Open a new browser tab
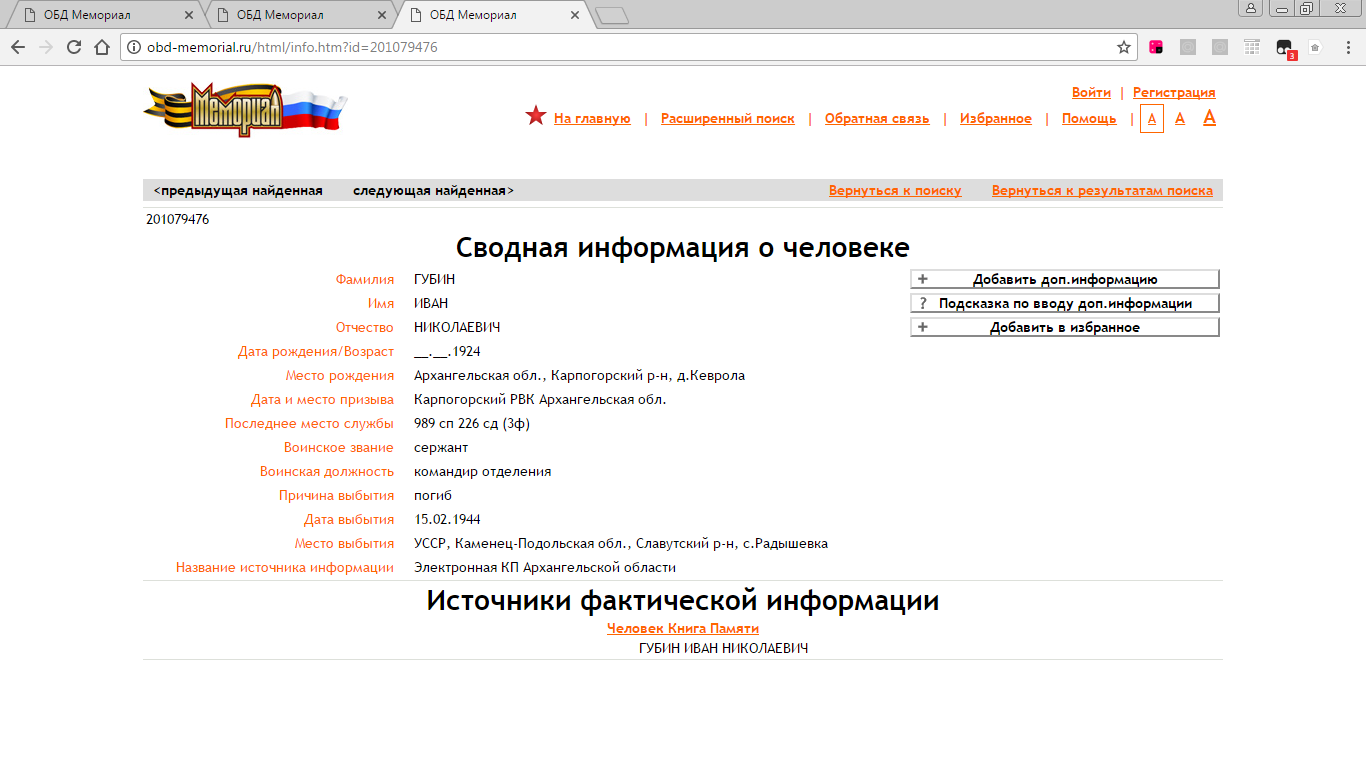The height and width of the screenshot is (768, 1366). point(611,15)
